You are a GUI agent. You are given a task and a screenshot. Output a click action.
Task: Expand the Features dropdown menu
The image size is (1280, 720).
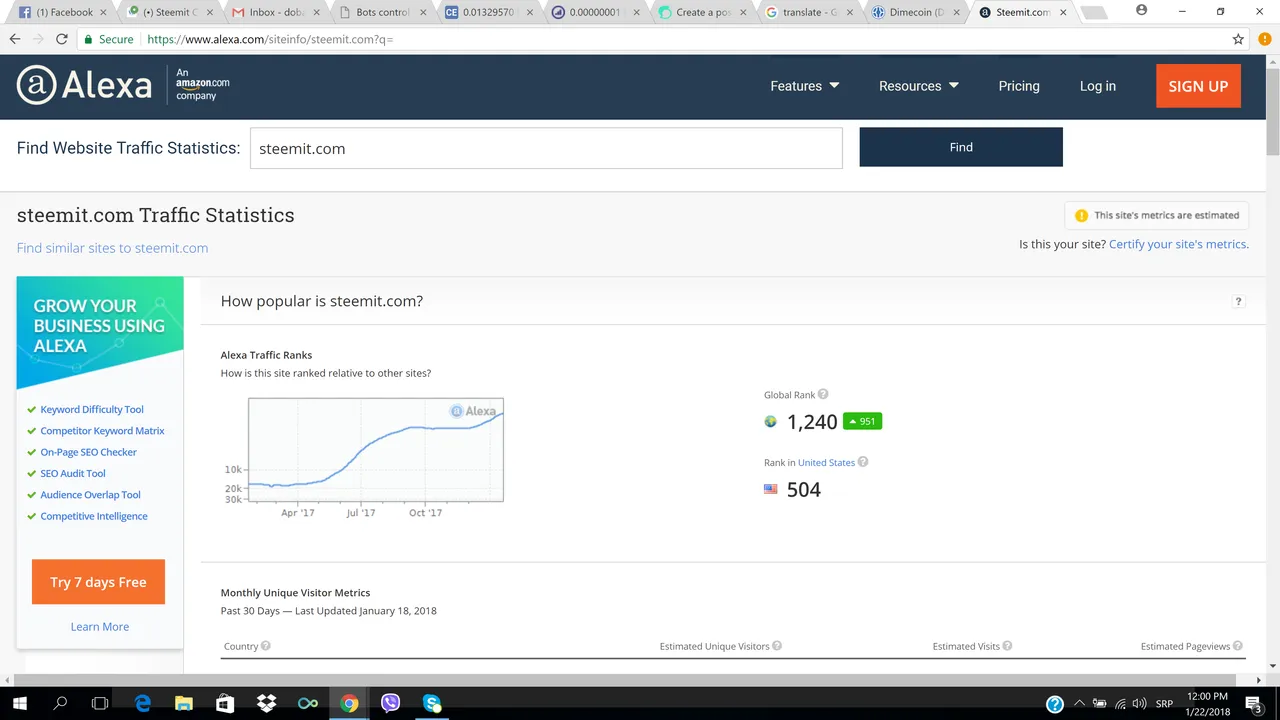click(804, 86)
